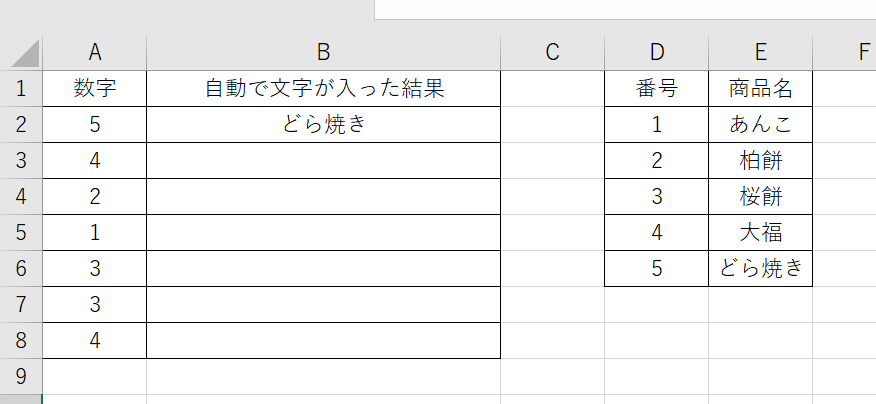Select cell E2 containing あんこ

(x=760, y=125)
